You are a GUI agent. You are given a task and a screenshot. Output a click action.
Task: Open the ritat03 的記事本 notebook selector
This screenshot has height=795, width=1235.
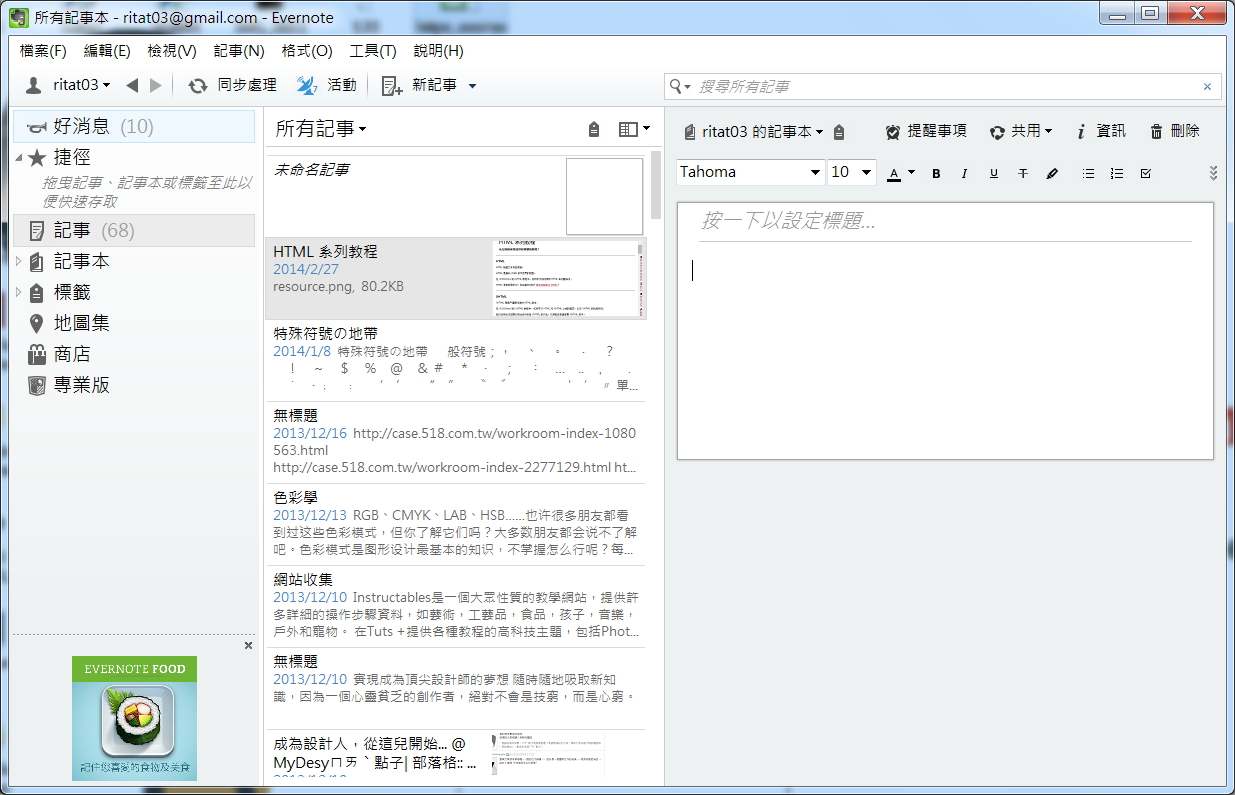click(x=753, y=131)
